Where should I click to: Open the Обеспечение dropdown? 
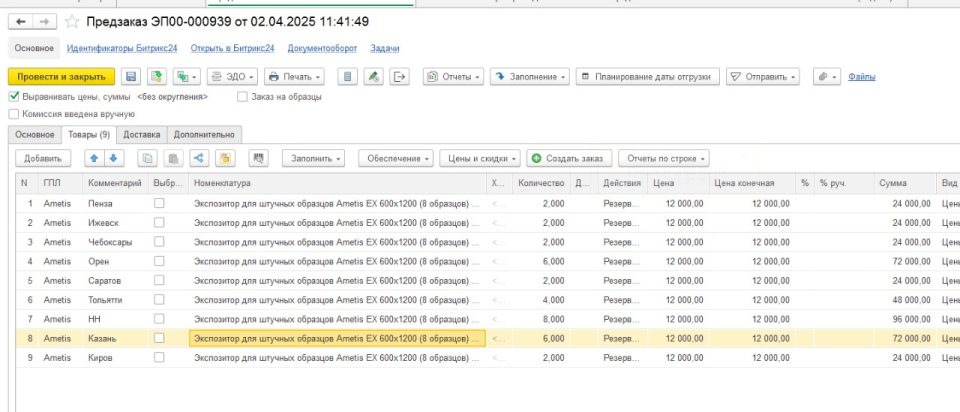(396, 158)
